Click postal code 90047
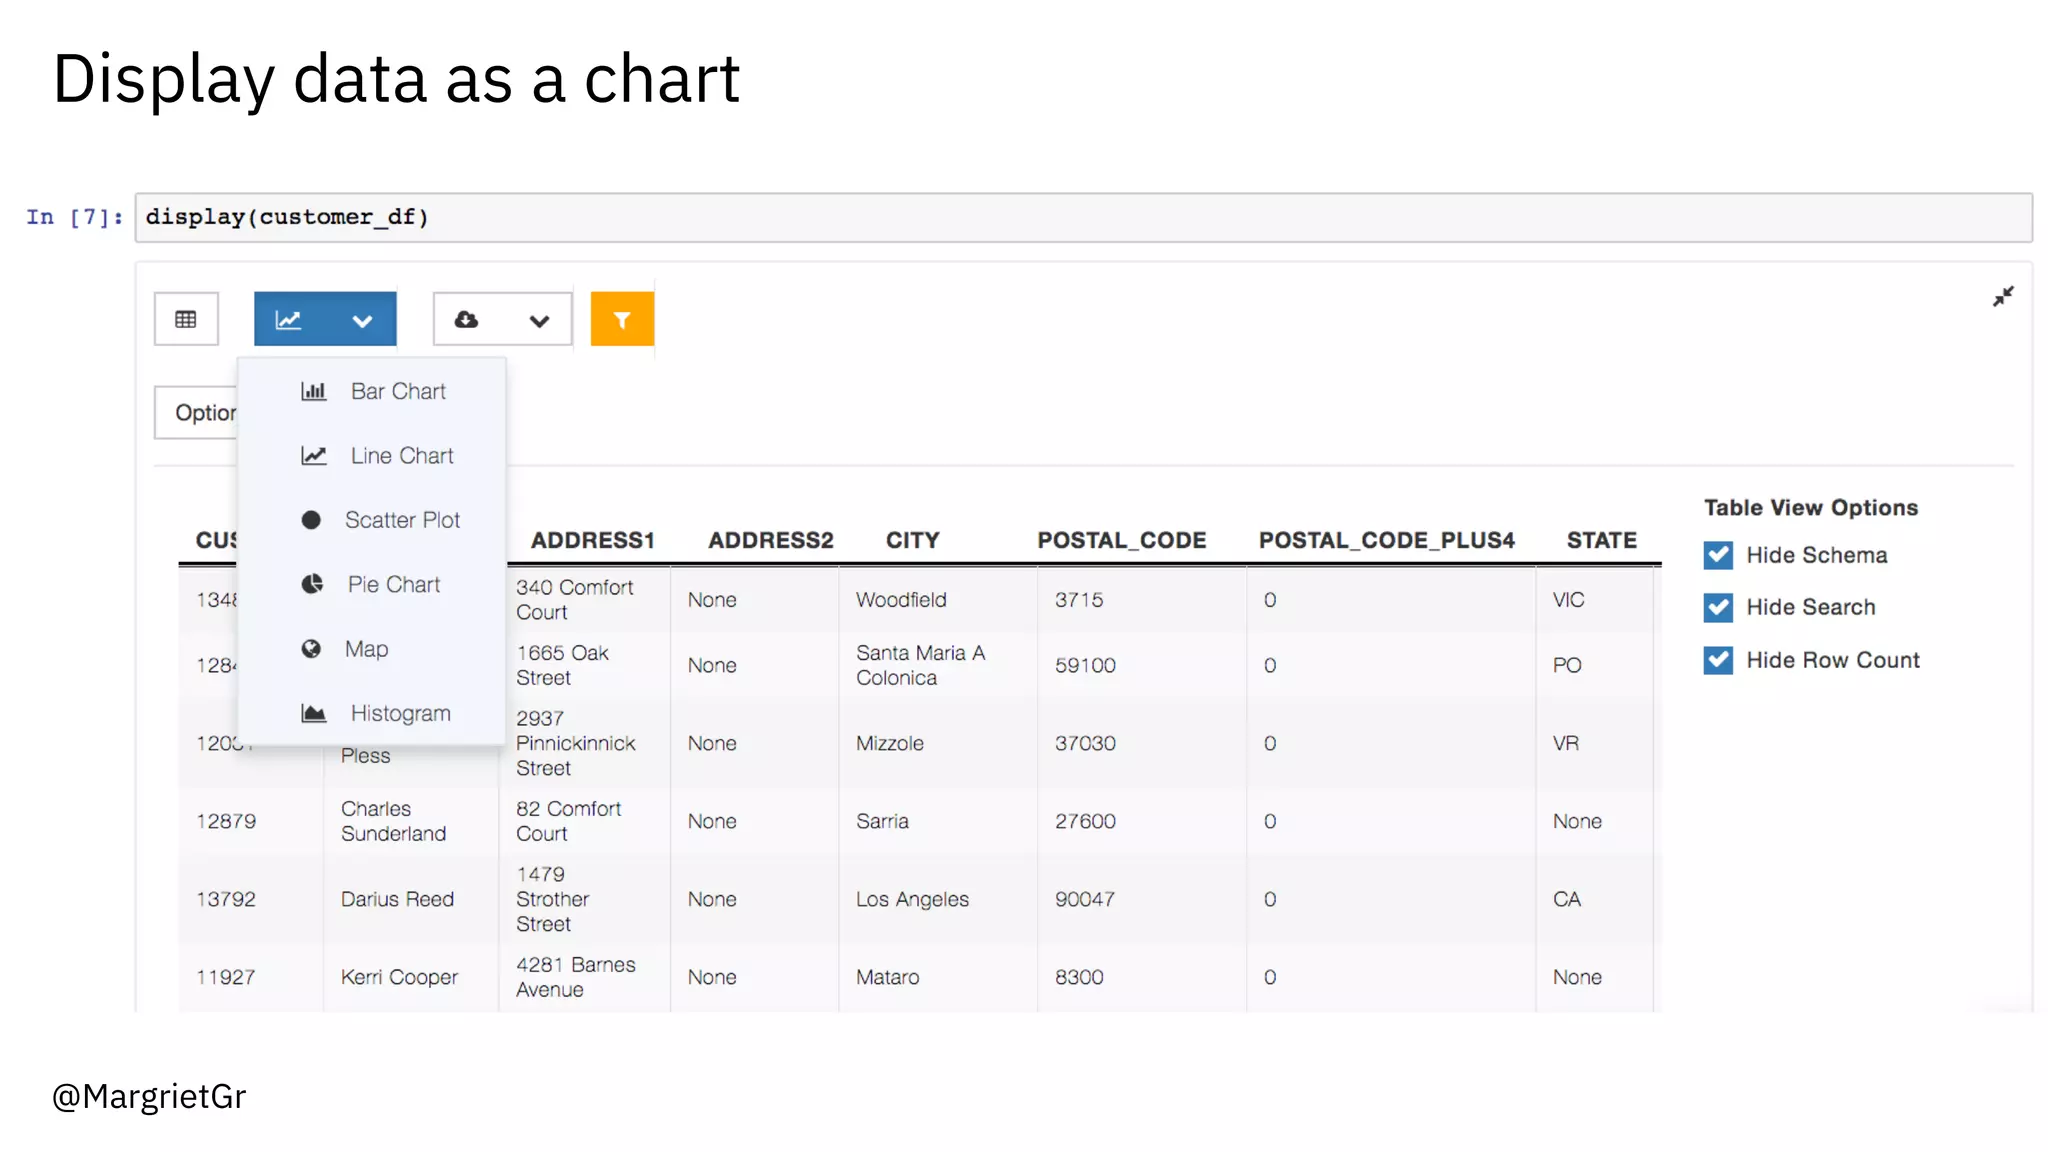The height and width of the screenshot is (1152, 2048). (1085, 899)
